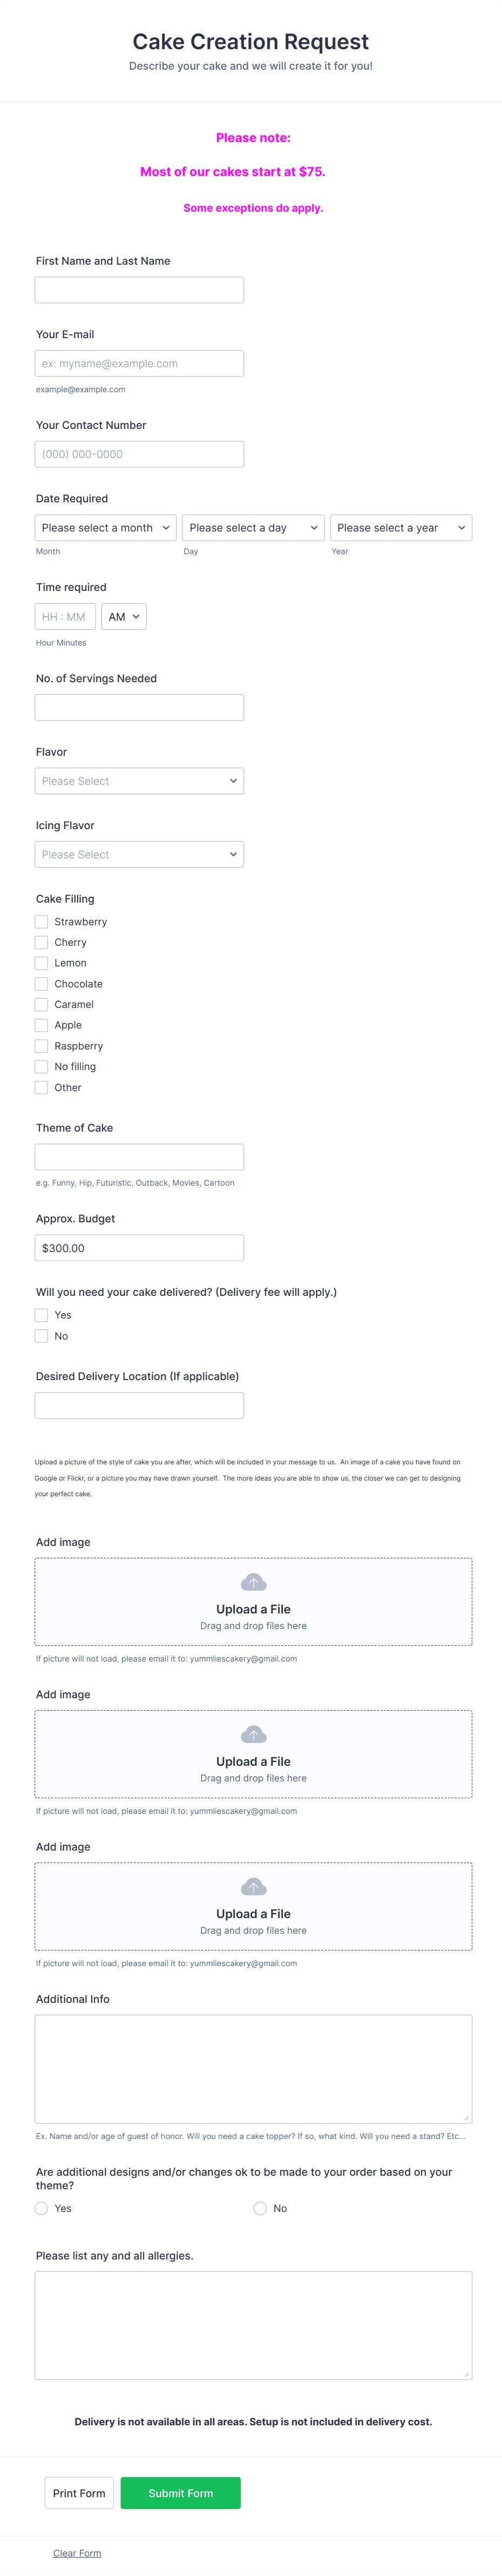Check the Strawberry cake filling option
502x2576 pixels.
[x=41, y=921]
